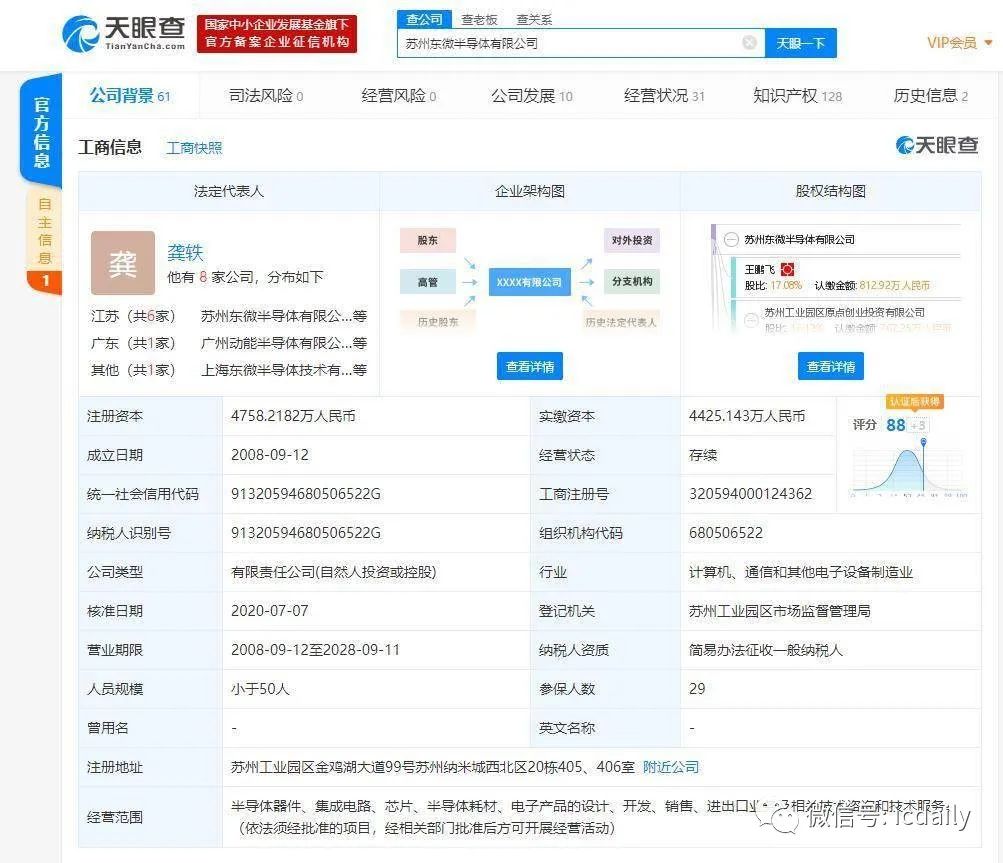Click the 分支机构 box in structure diagram
The width and height of the screenshot is (1003, 863).
[632, 281]
